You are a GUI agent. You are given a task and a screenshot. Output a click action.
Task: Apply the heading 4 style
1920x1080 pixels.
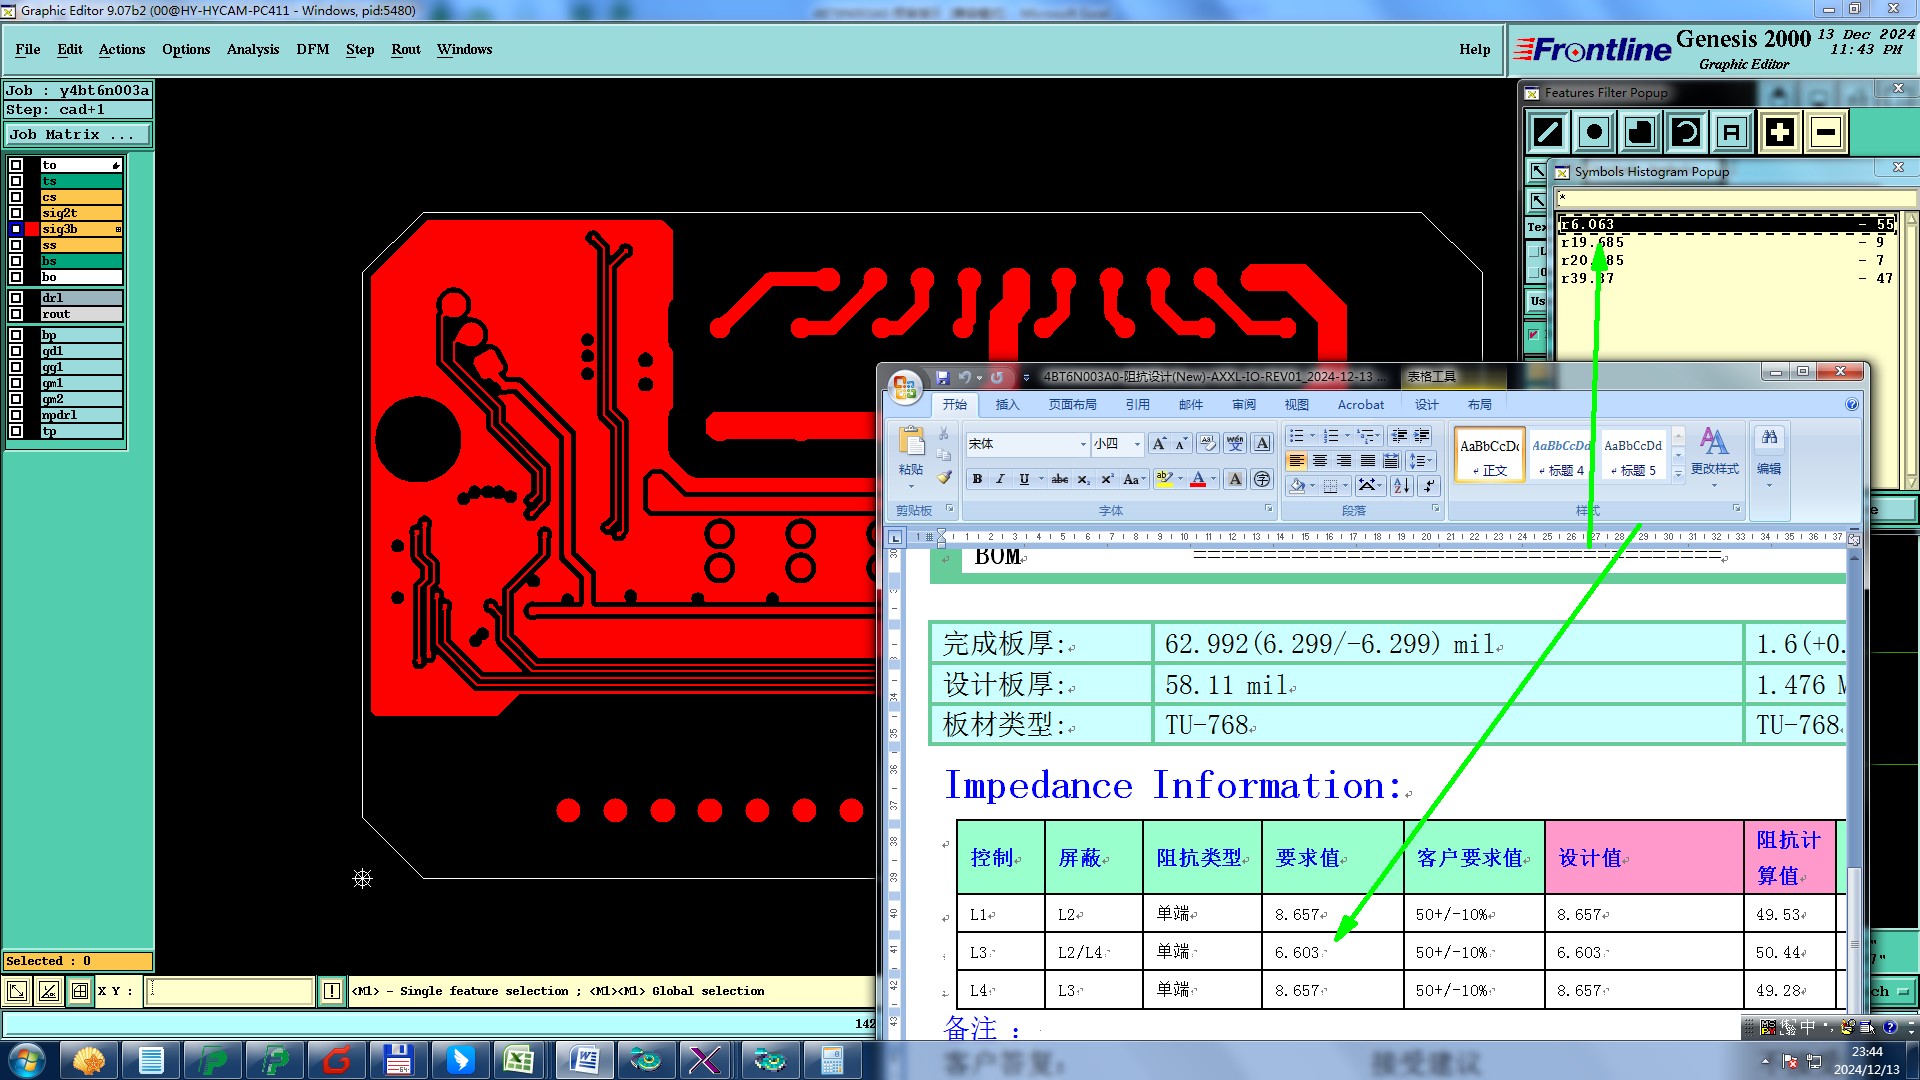point(1561,455)
